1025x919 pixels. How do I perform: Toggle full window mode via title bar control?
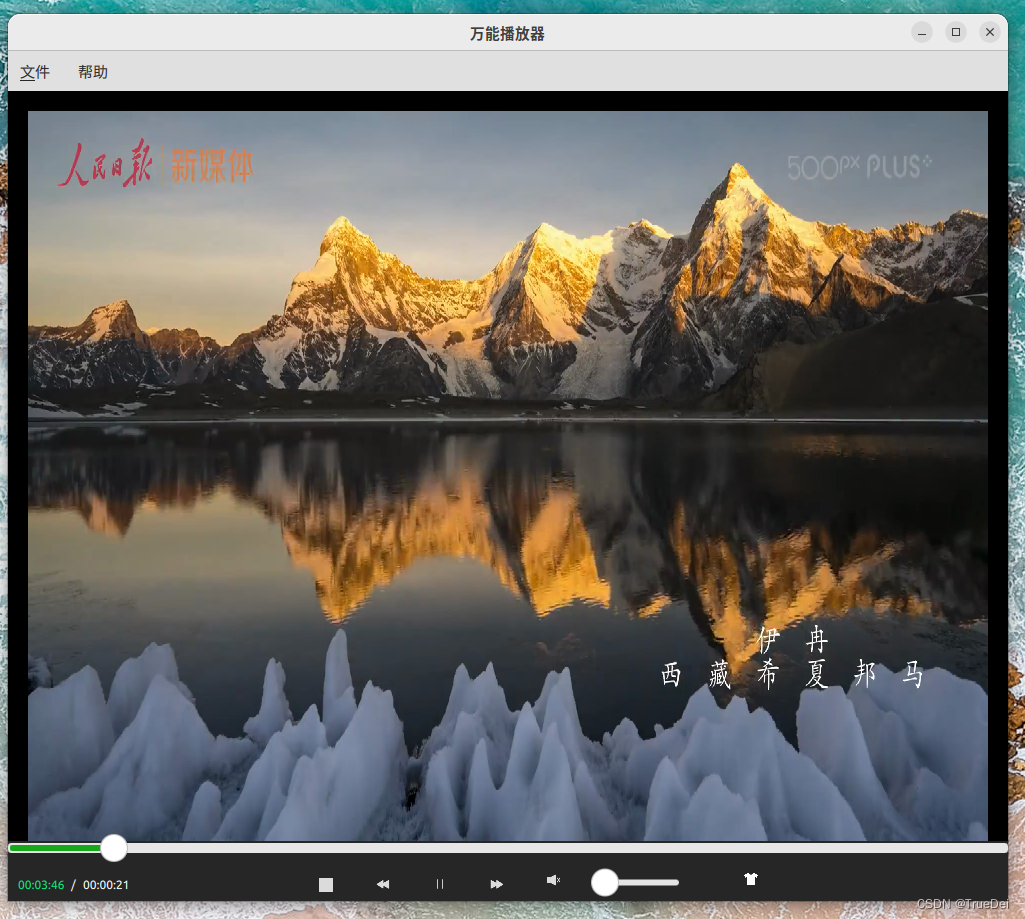(955, 32)
